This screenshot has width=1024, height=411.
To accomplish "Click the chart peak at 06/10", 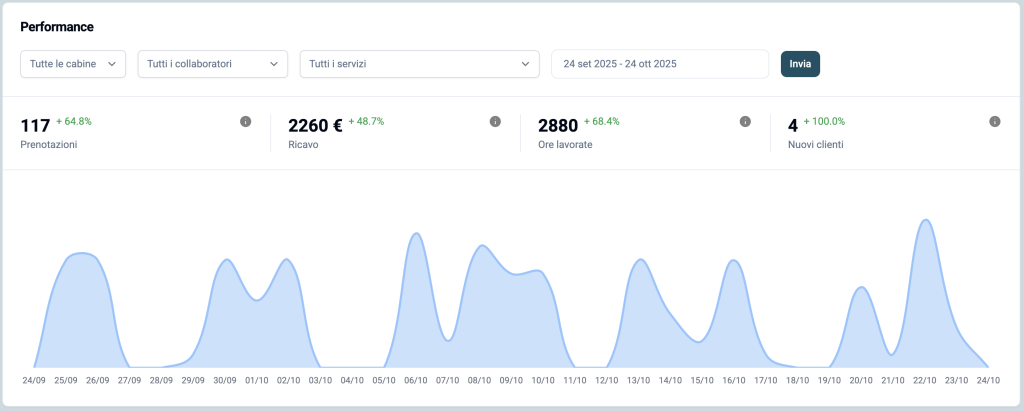I will 417,236.
